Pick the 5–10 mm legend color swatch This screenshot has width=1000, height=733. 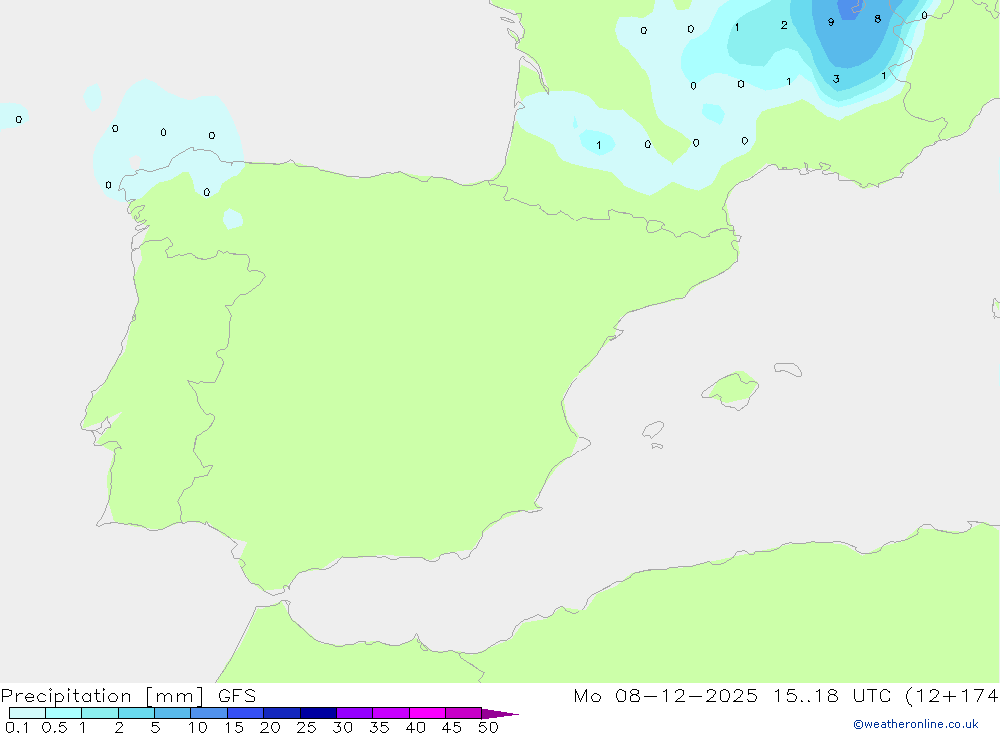(x=172, y=713)
